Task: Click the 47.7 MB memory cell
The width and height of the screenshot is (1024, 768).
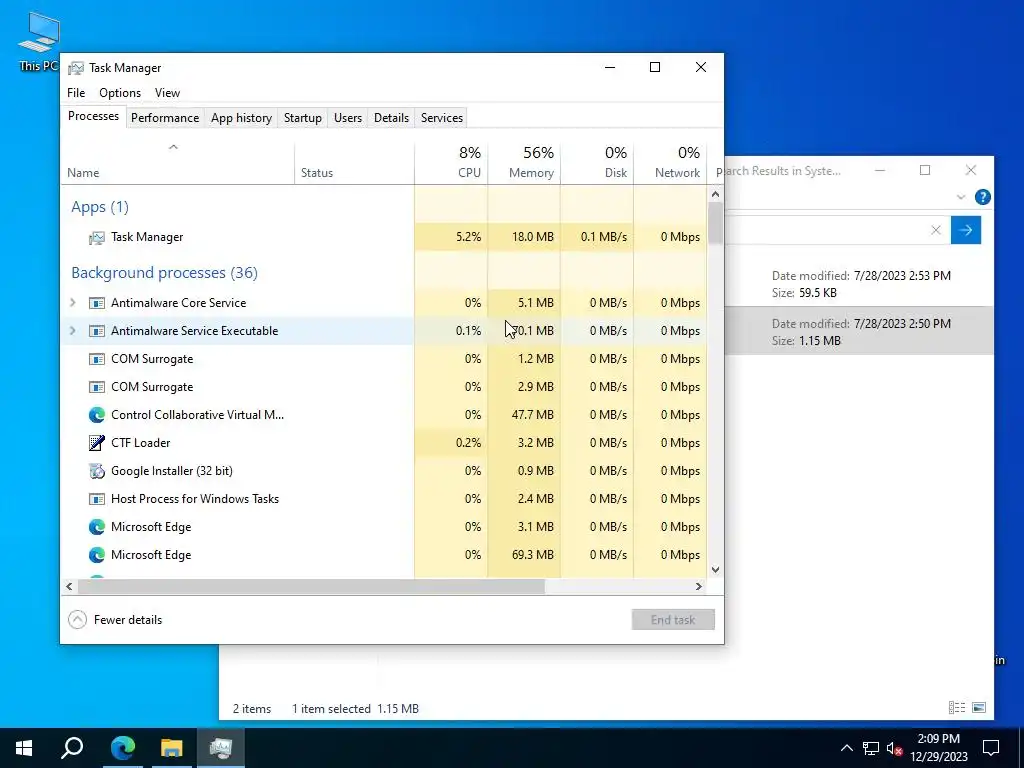Action: (524, 415)
